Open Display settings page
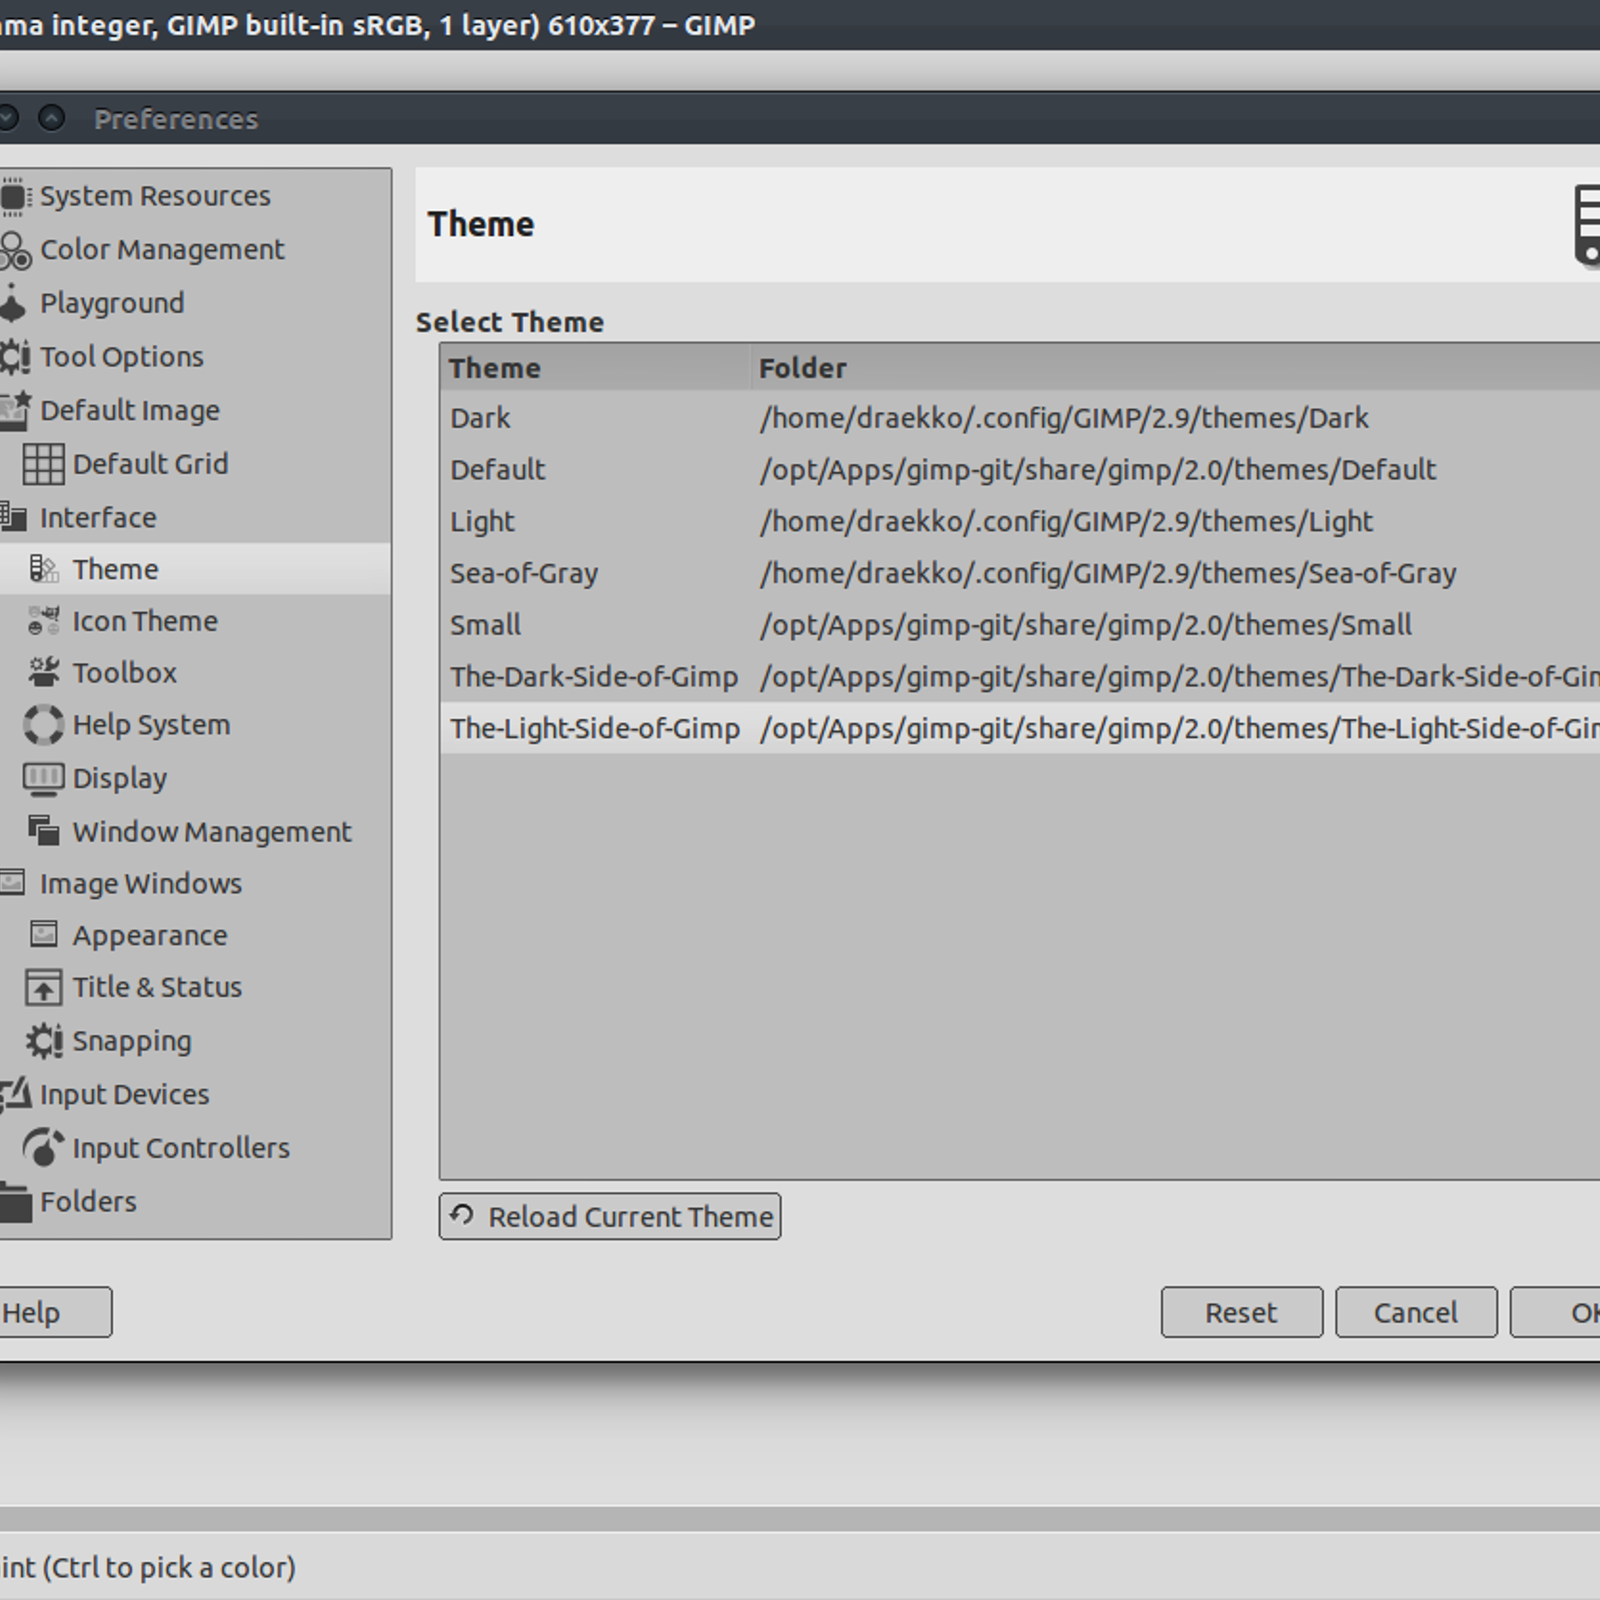The image size is (1600, 1600). point(119,779)
